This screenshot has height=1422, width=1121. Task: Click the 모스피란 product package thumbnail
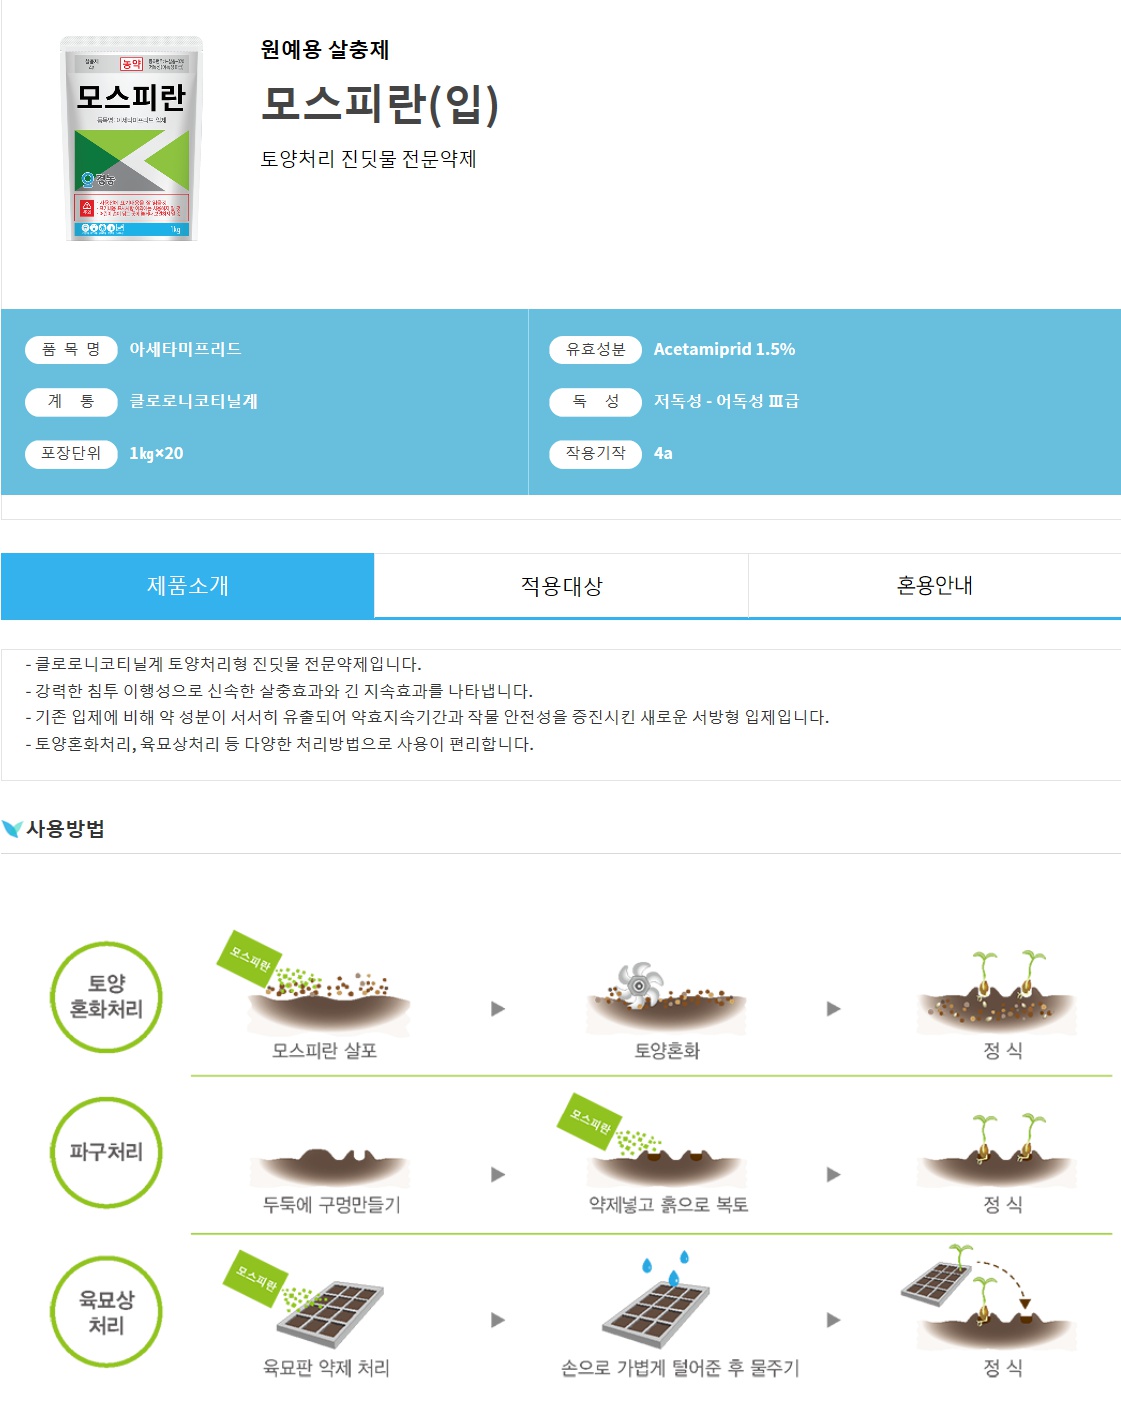coord(131,138)
